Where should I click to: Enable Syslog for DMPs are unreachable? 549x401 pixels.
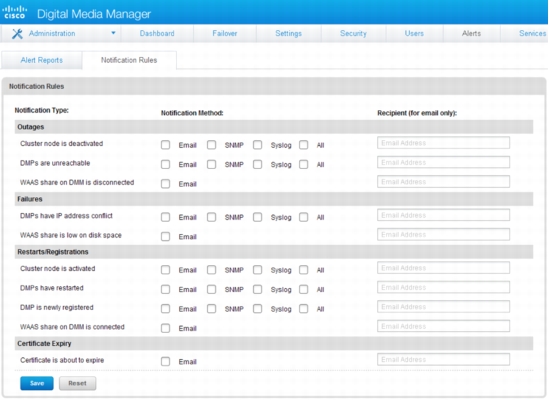pos(257,165)
